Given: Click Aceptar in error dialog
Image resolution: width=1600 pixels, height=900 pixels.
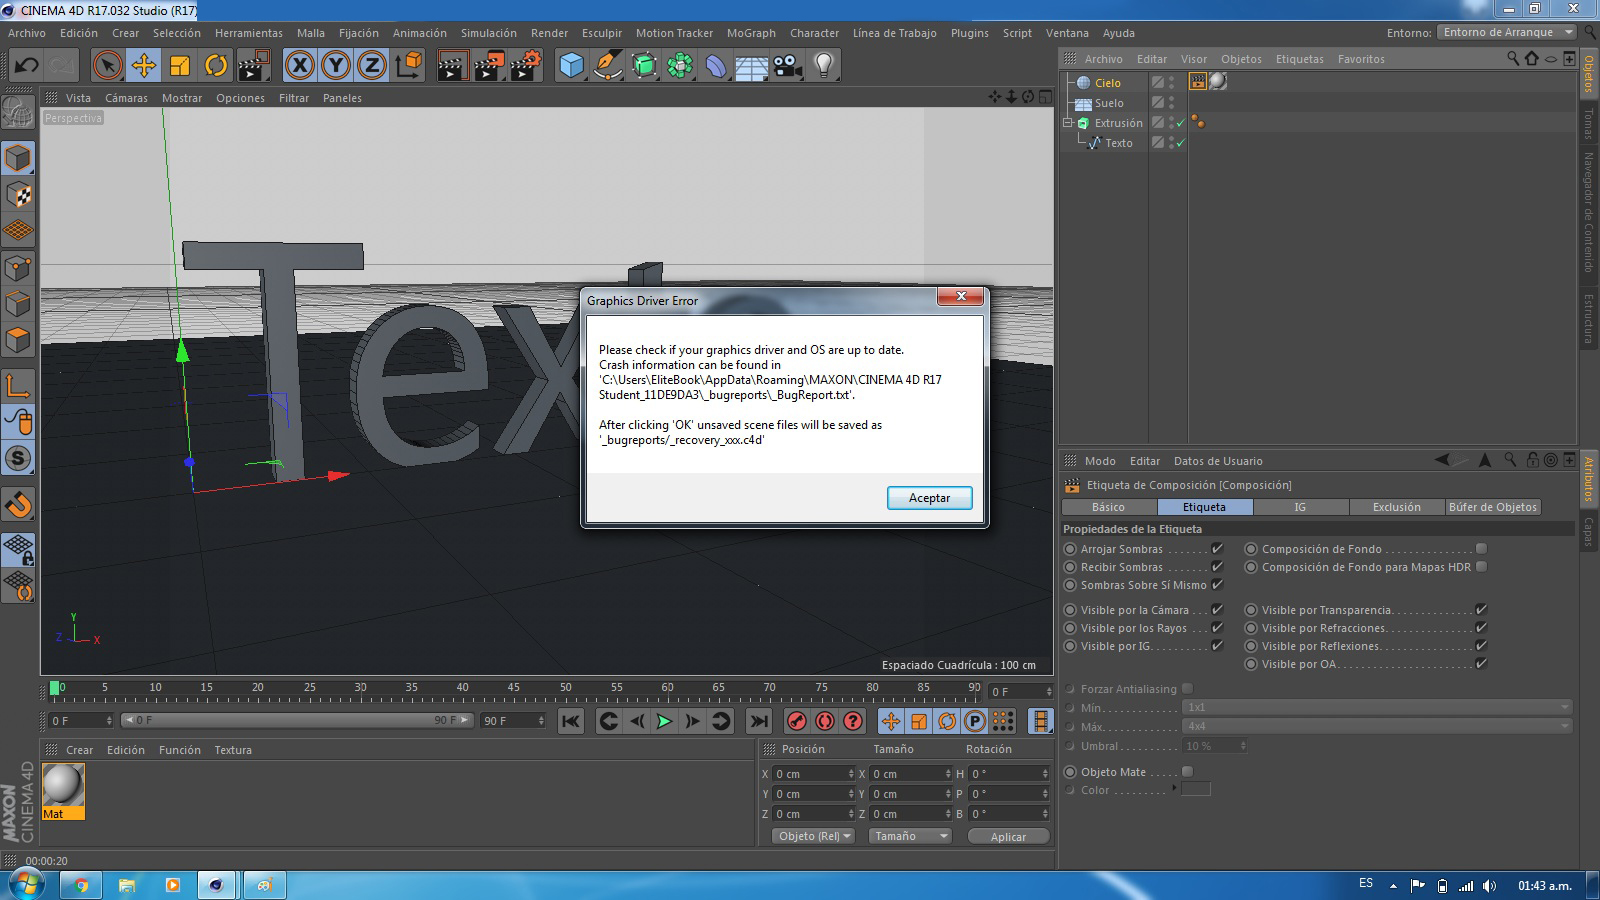Looking at the screenshot, I should pos(929,498).
